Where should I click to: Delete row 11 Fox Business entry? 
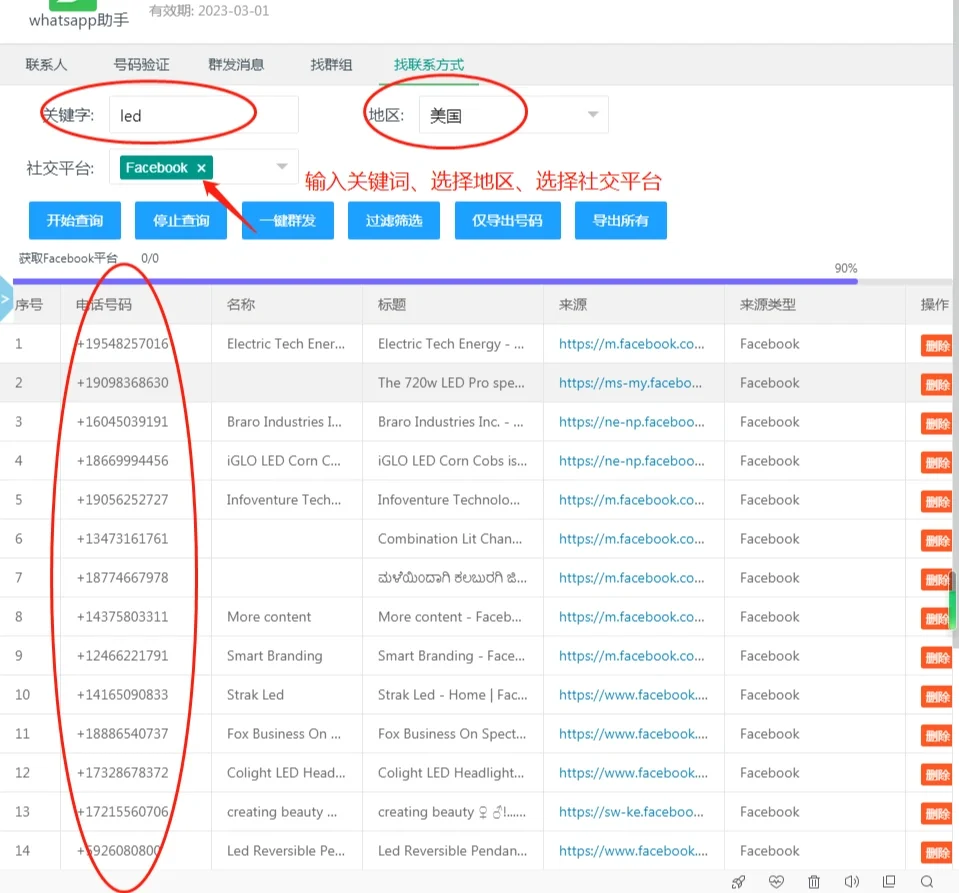pos(936,736)
